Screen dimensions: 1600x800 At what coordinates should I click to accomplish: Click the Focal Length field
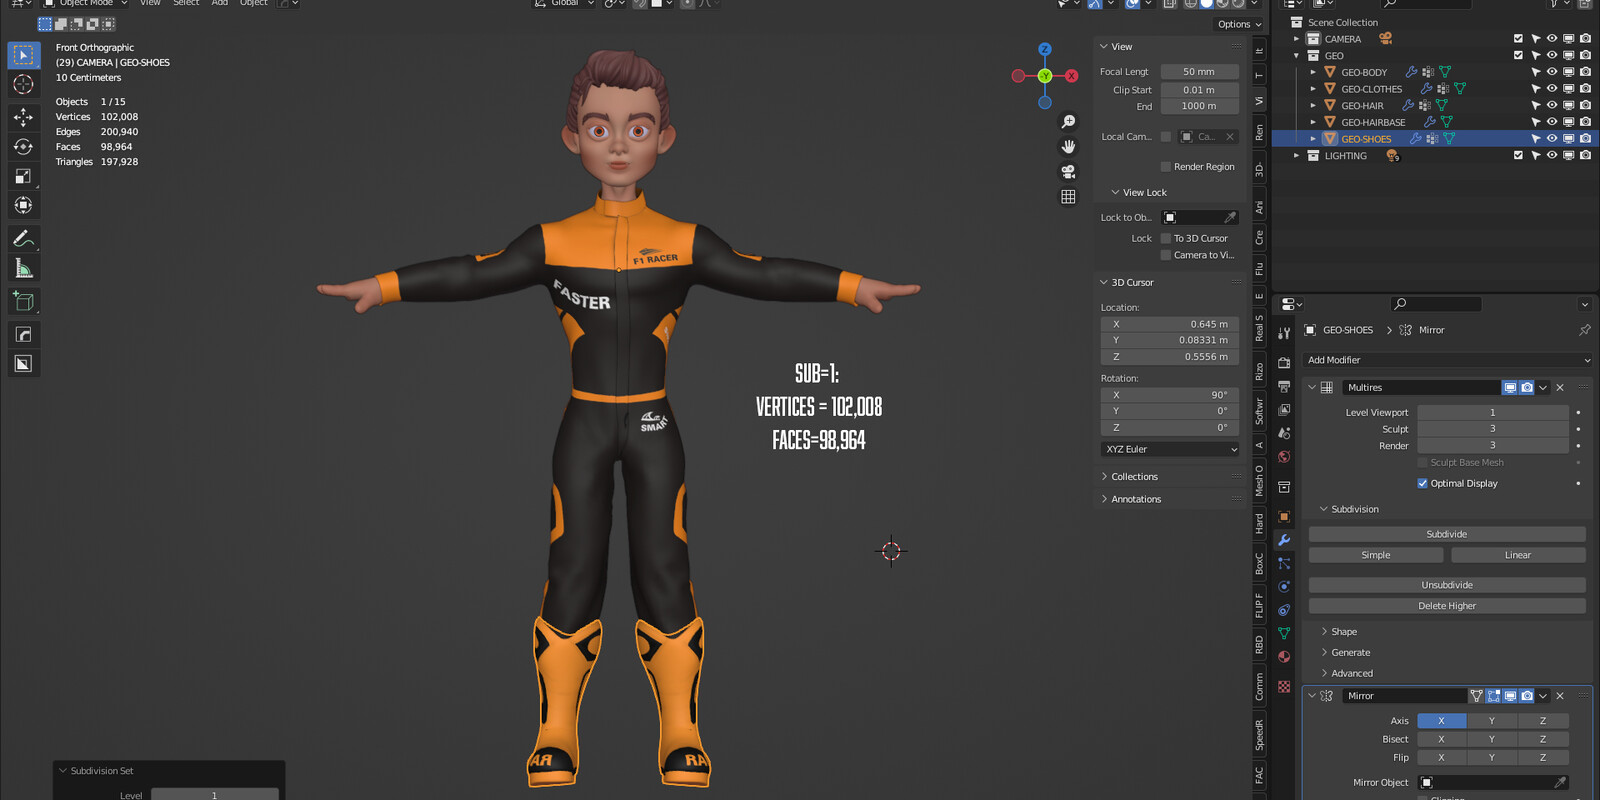pos(1199,72)
